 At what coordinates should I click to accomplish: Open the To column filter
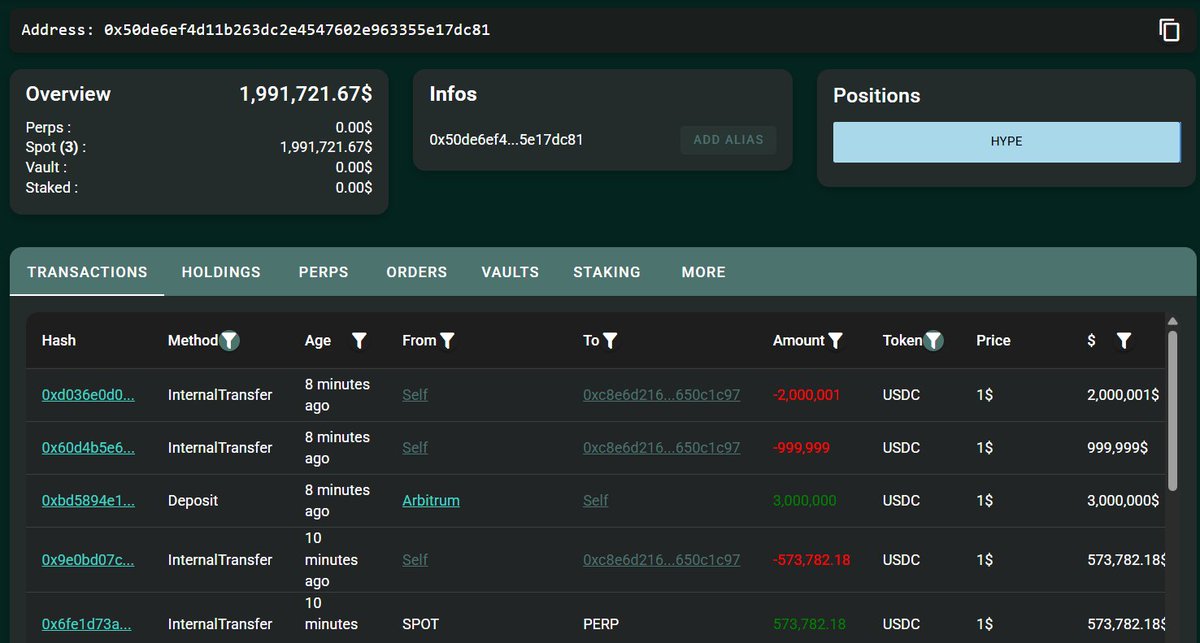[610, 341]
